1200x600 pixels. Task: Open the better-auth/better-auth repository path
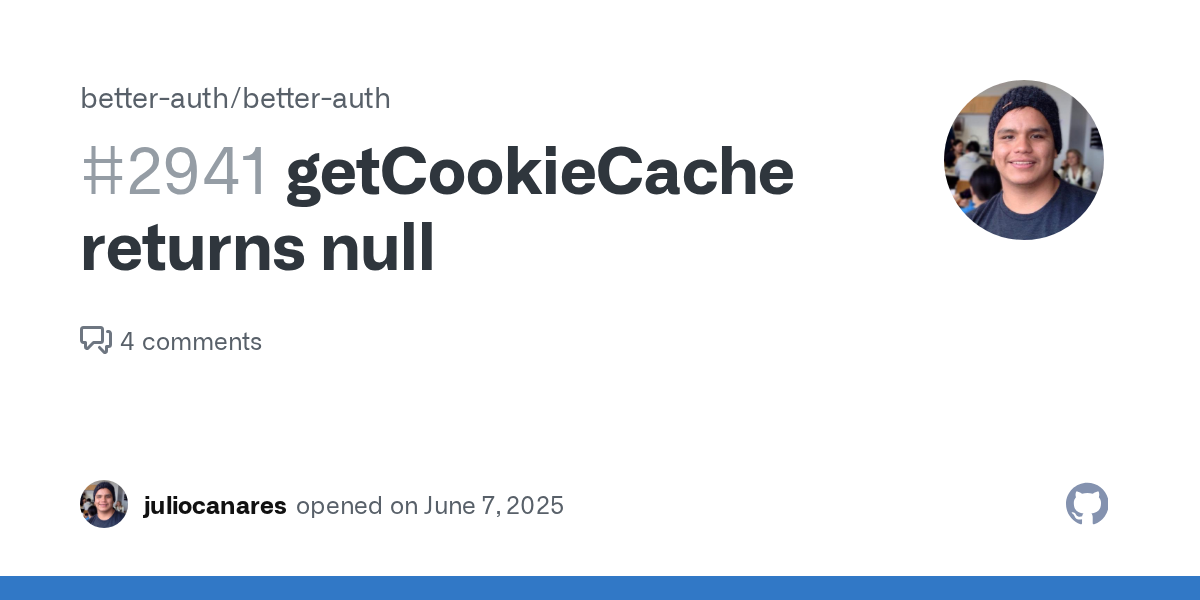click(x=235, y=98)
